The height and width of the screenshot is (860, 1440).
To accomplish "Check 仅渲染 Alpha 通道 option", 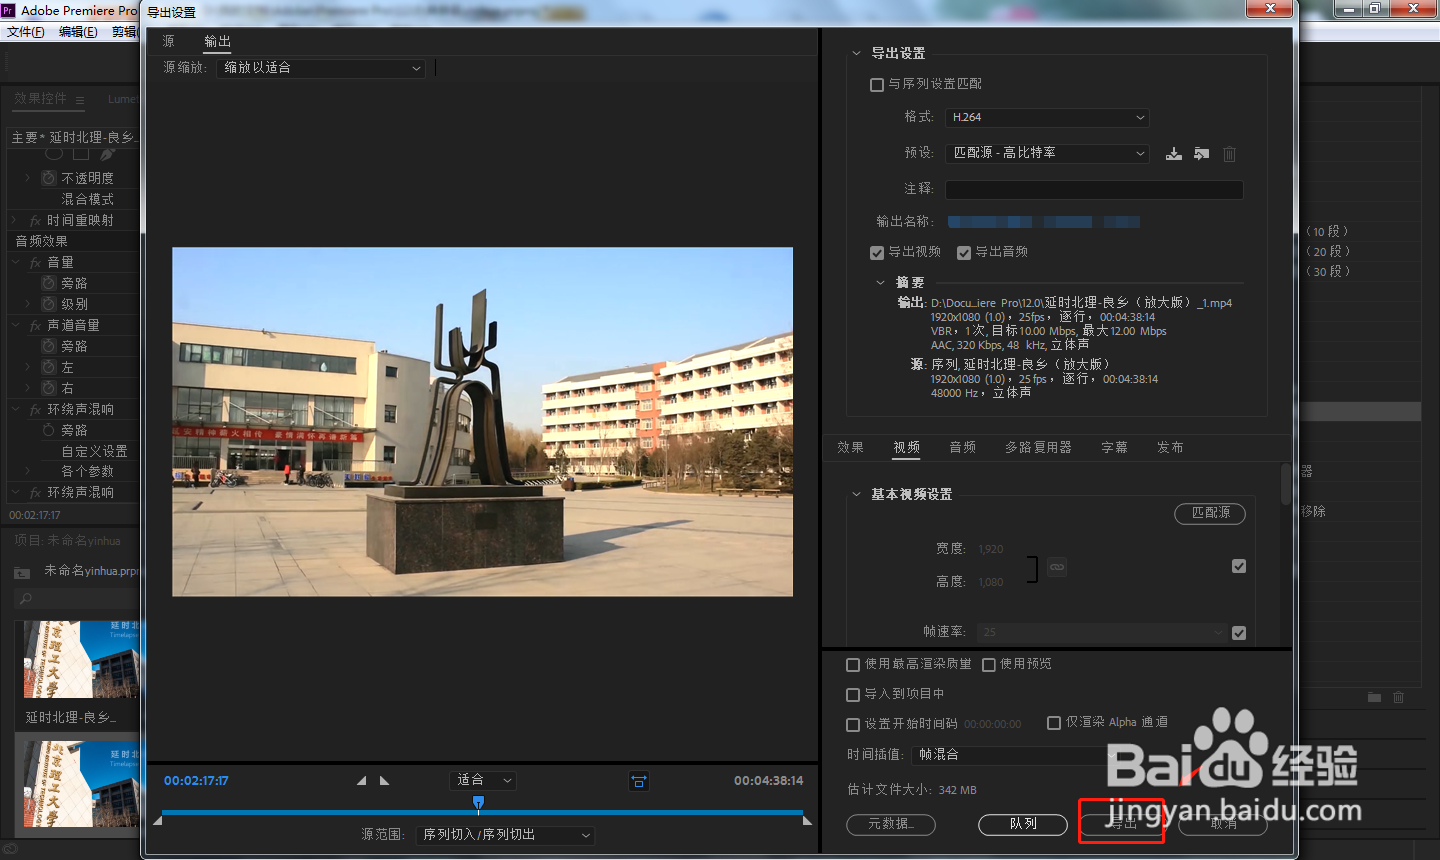I will pyautogui.click(x=1054, y=723).
